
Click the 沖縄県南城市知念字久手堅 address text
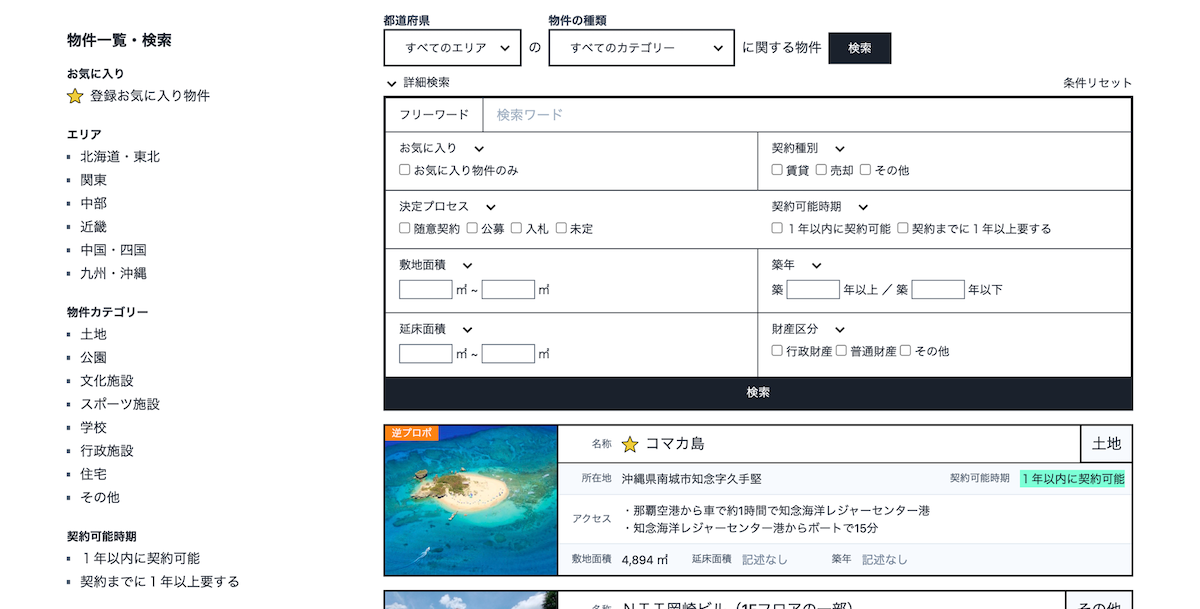(692, 479)
